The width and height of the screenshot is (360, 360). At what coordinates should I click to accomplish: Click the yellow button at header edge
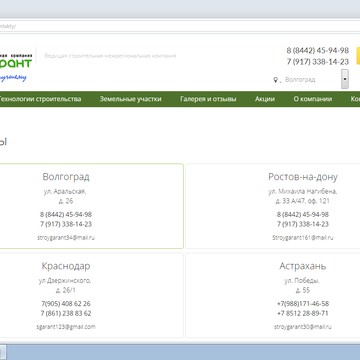pos(358,55)
